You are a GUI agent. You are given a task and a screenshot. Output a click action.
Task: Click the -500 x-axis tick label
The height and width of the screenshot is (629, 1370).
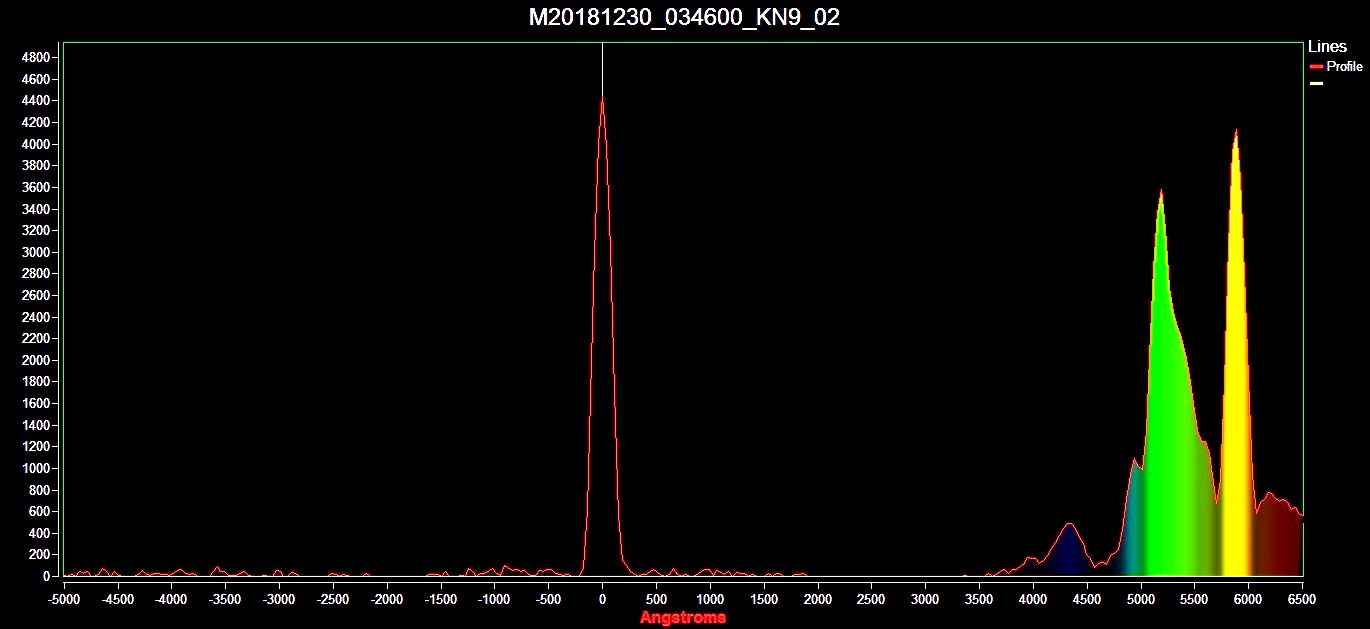coord(548,599)
